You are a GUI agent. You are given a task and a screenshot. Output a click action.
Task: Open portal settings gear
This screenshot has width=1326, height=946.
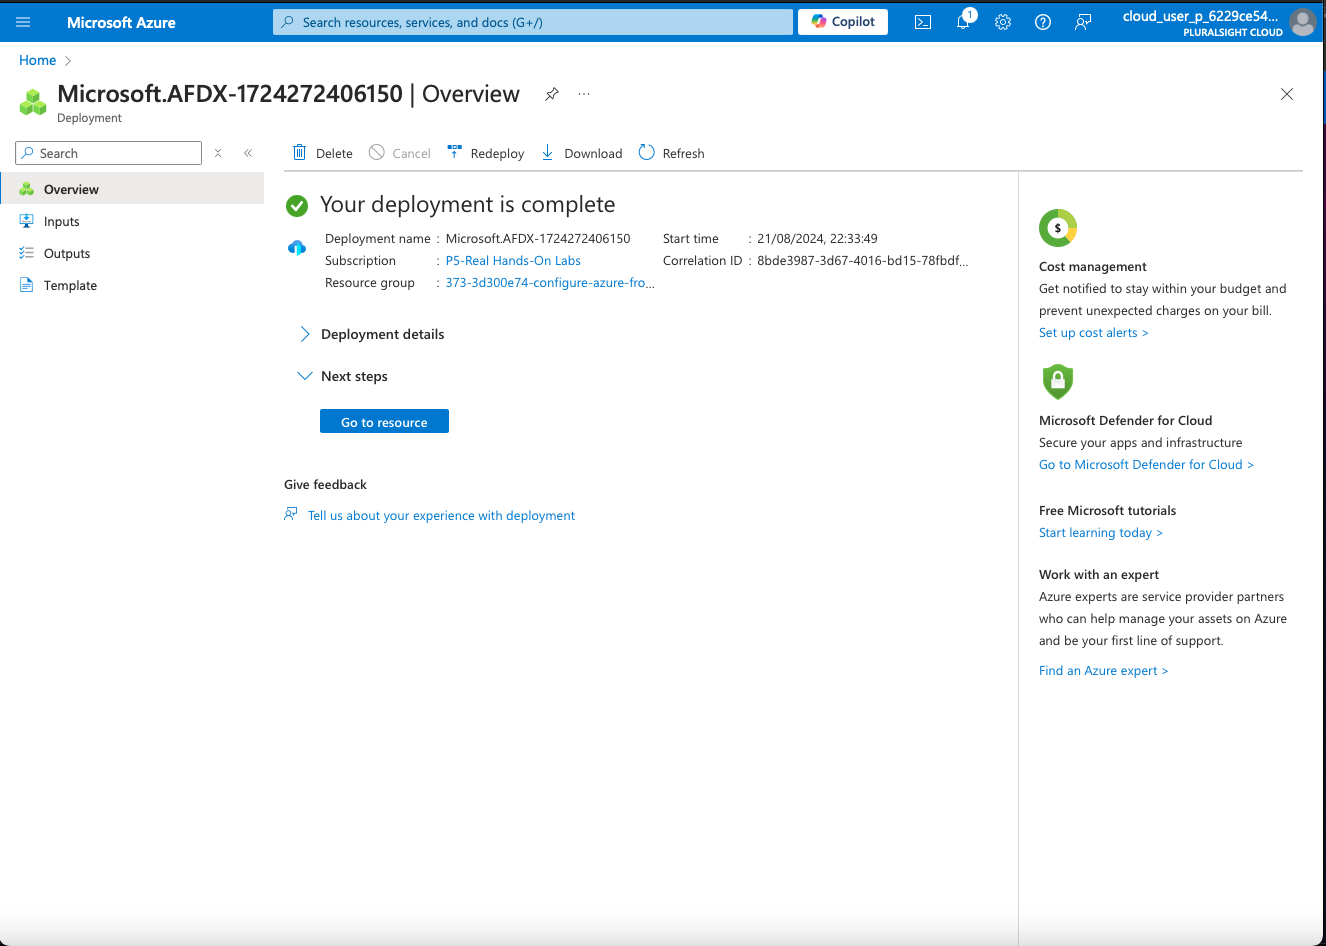coord(1003,22)
